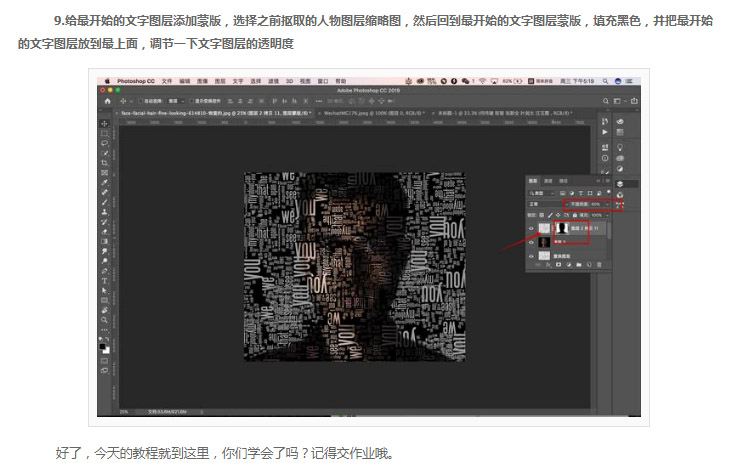Click the Layers panel icon in dock
This screenshot has height=463, width=744.
point(620,184)
